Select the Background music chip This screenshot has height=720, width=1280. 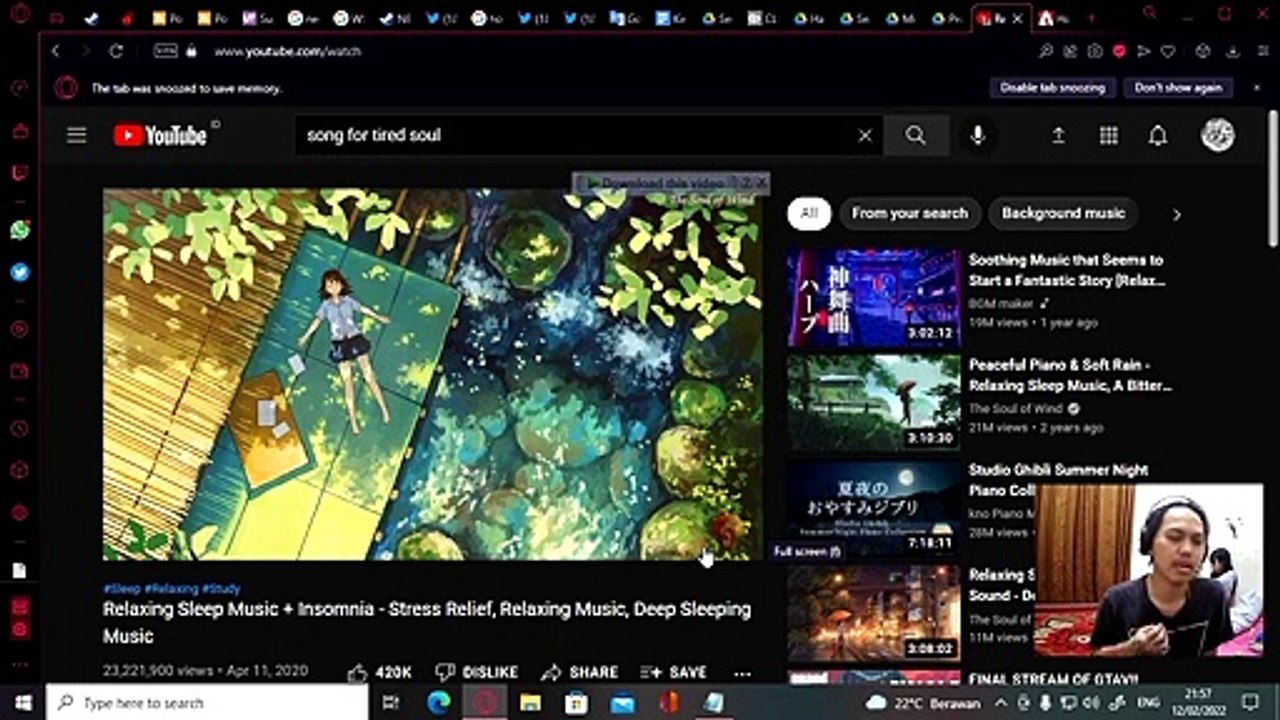click(x=1063, y=213)
